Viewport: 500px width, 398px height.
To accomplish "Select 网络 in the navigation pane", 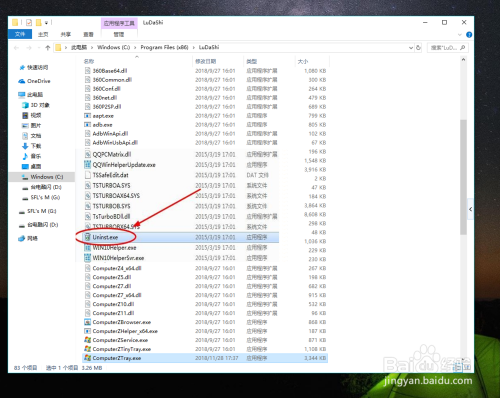I will (32, 238).
